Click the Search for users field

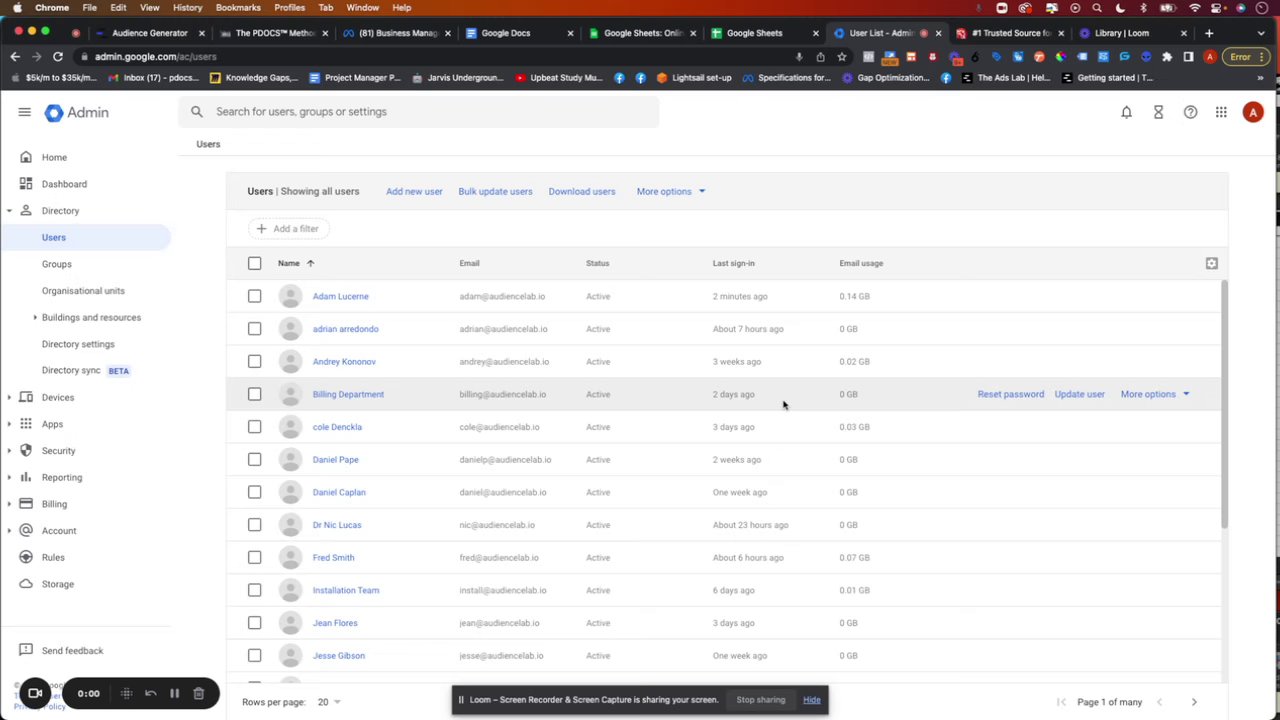418,112
